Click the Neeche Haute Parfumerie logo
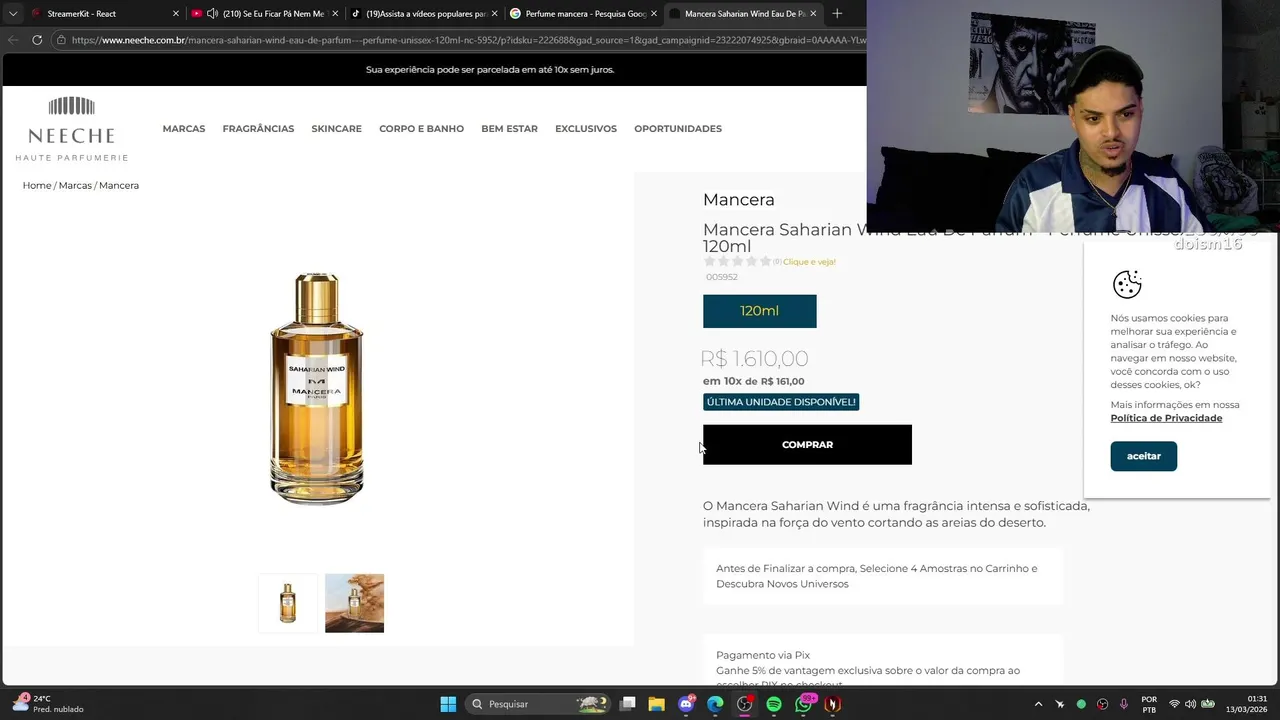This screenshot has width=1280, height=720. 72,129
